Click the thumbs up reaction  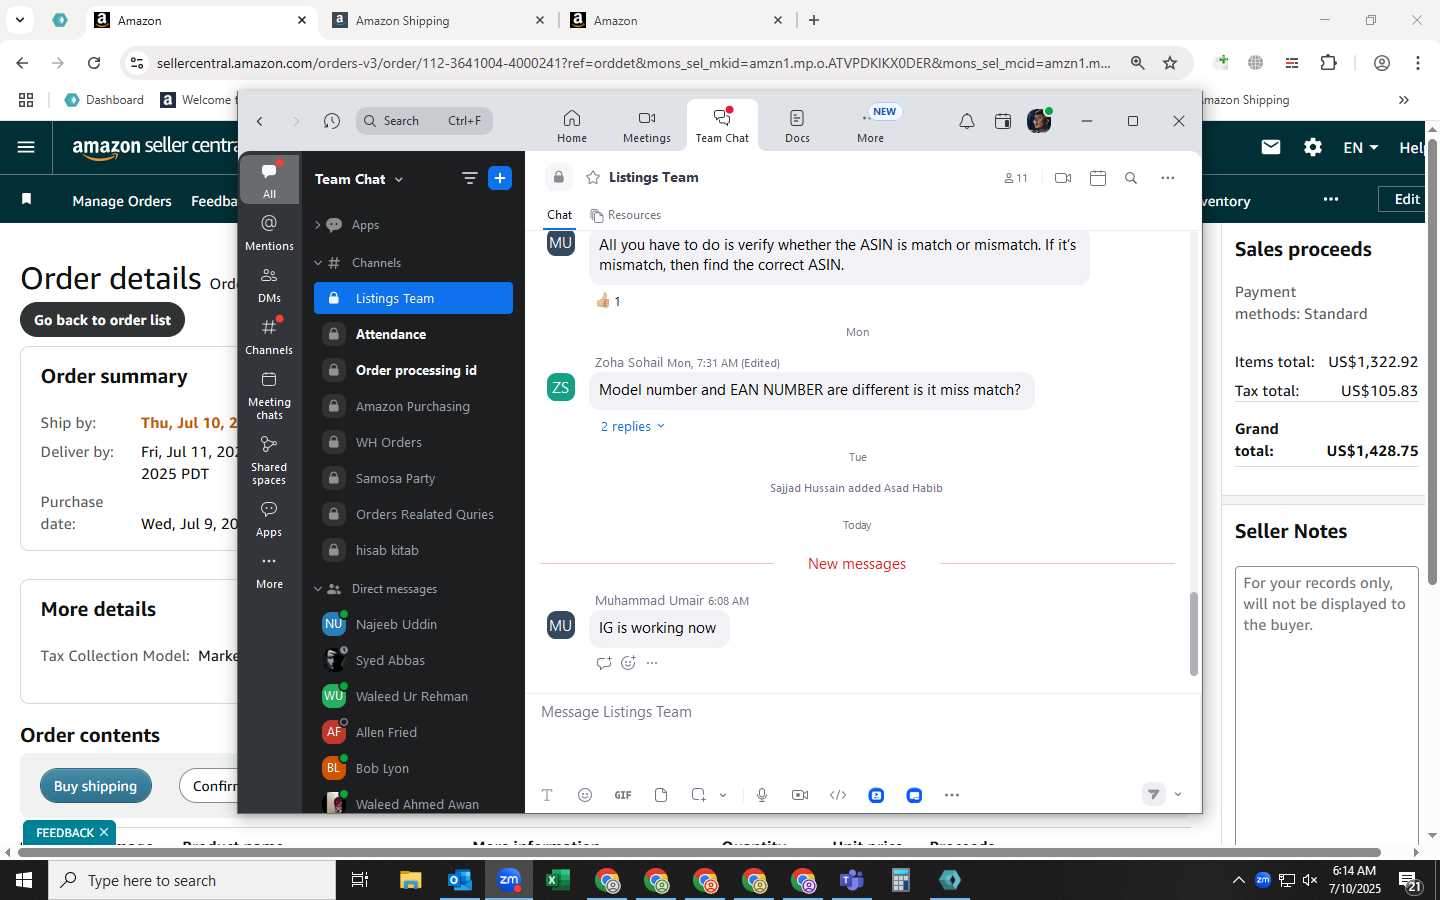(x=608, y=301)
